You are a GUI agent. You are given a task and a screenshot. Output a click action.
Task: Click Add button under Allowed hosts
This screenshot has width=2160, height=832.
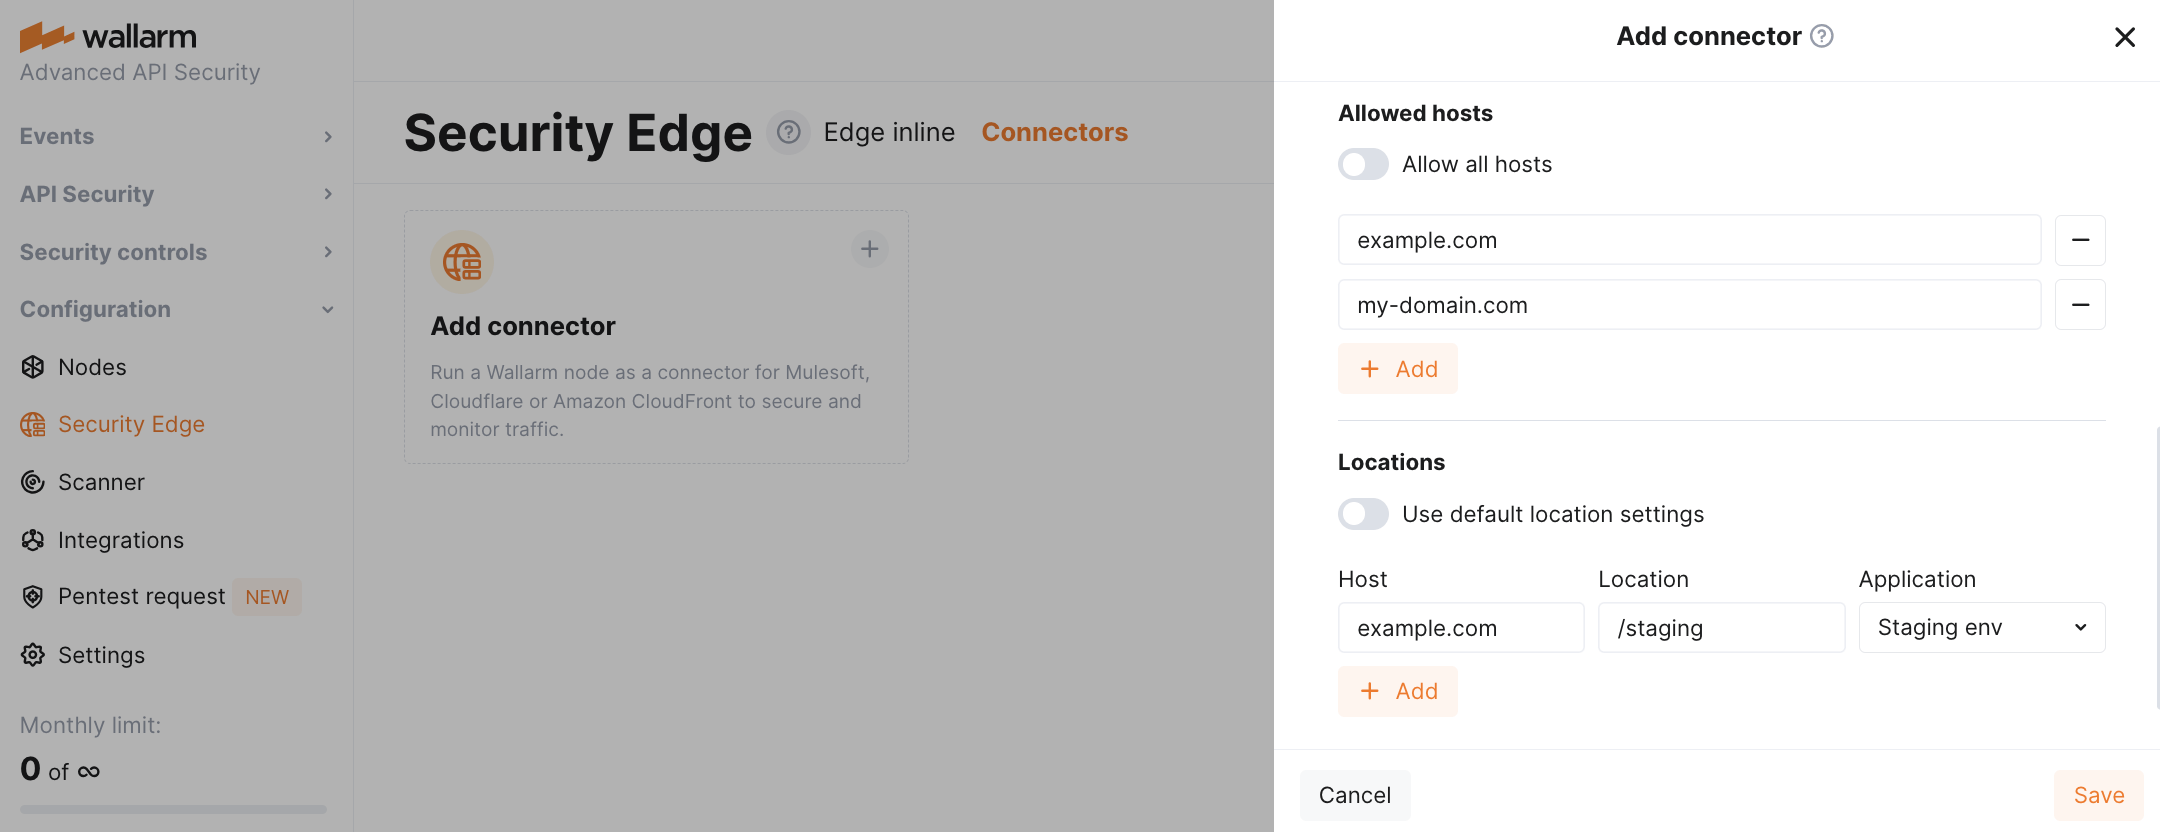(x=1397, y=369)
